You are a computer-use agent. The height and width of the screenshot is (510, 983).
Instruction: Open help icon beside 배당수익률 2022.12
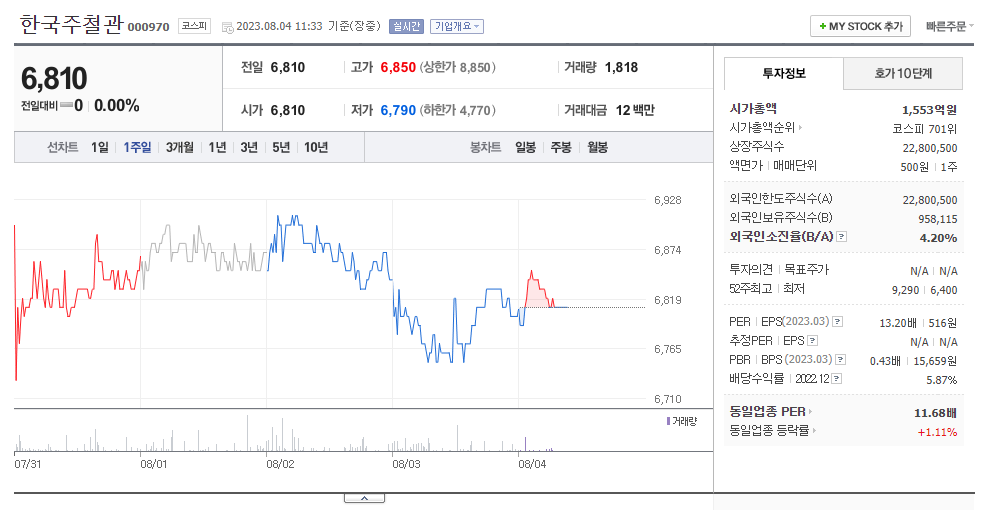[837, 378]
